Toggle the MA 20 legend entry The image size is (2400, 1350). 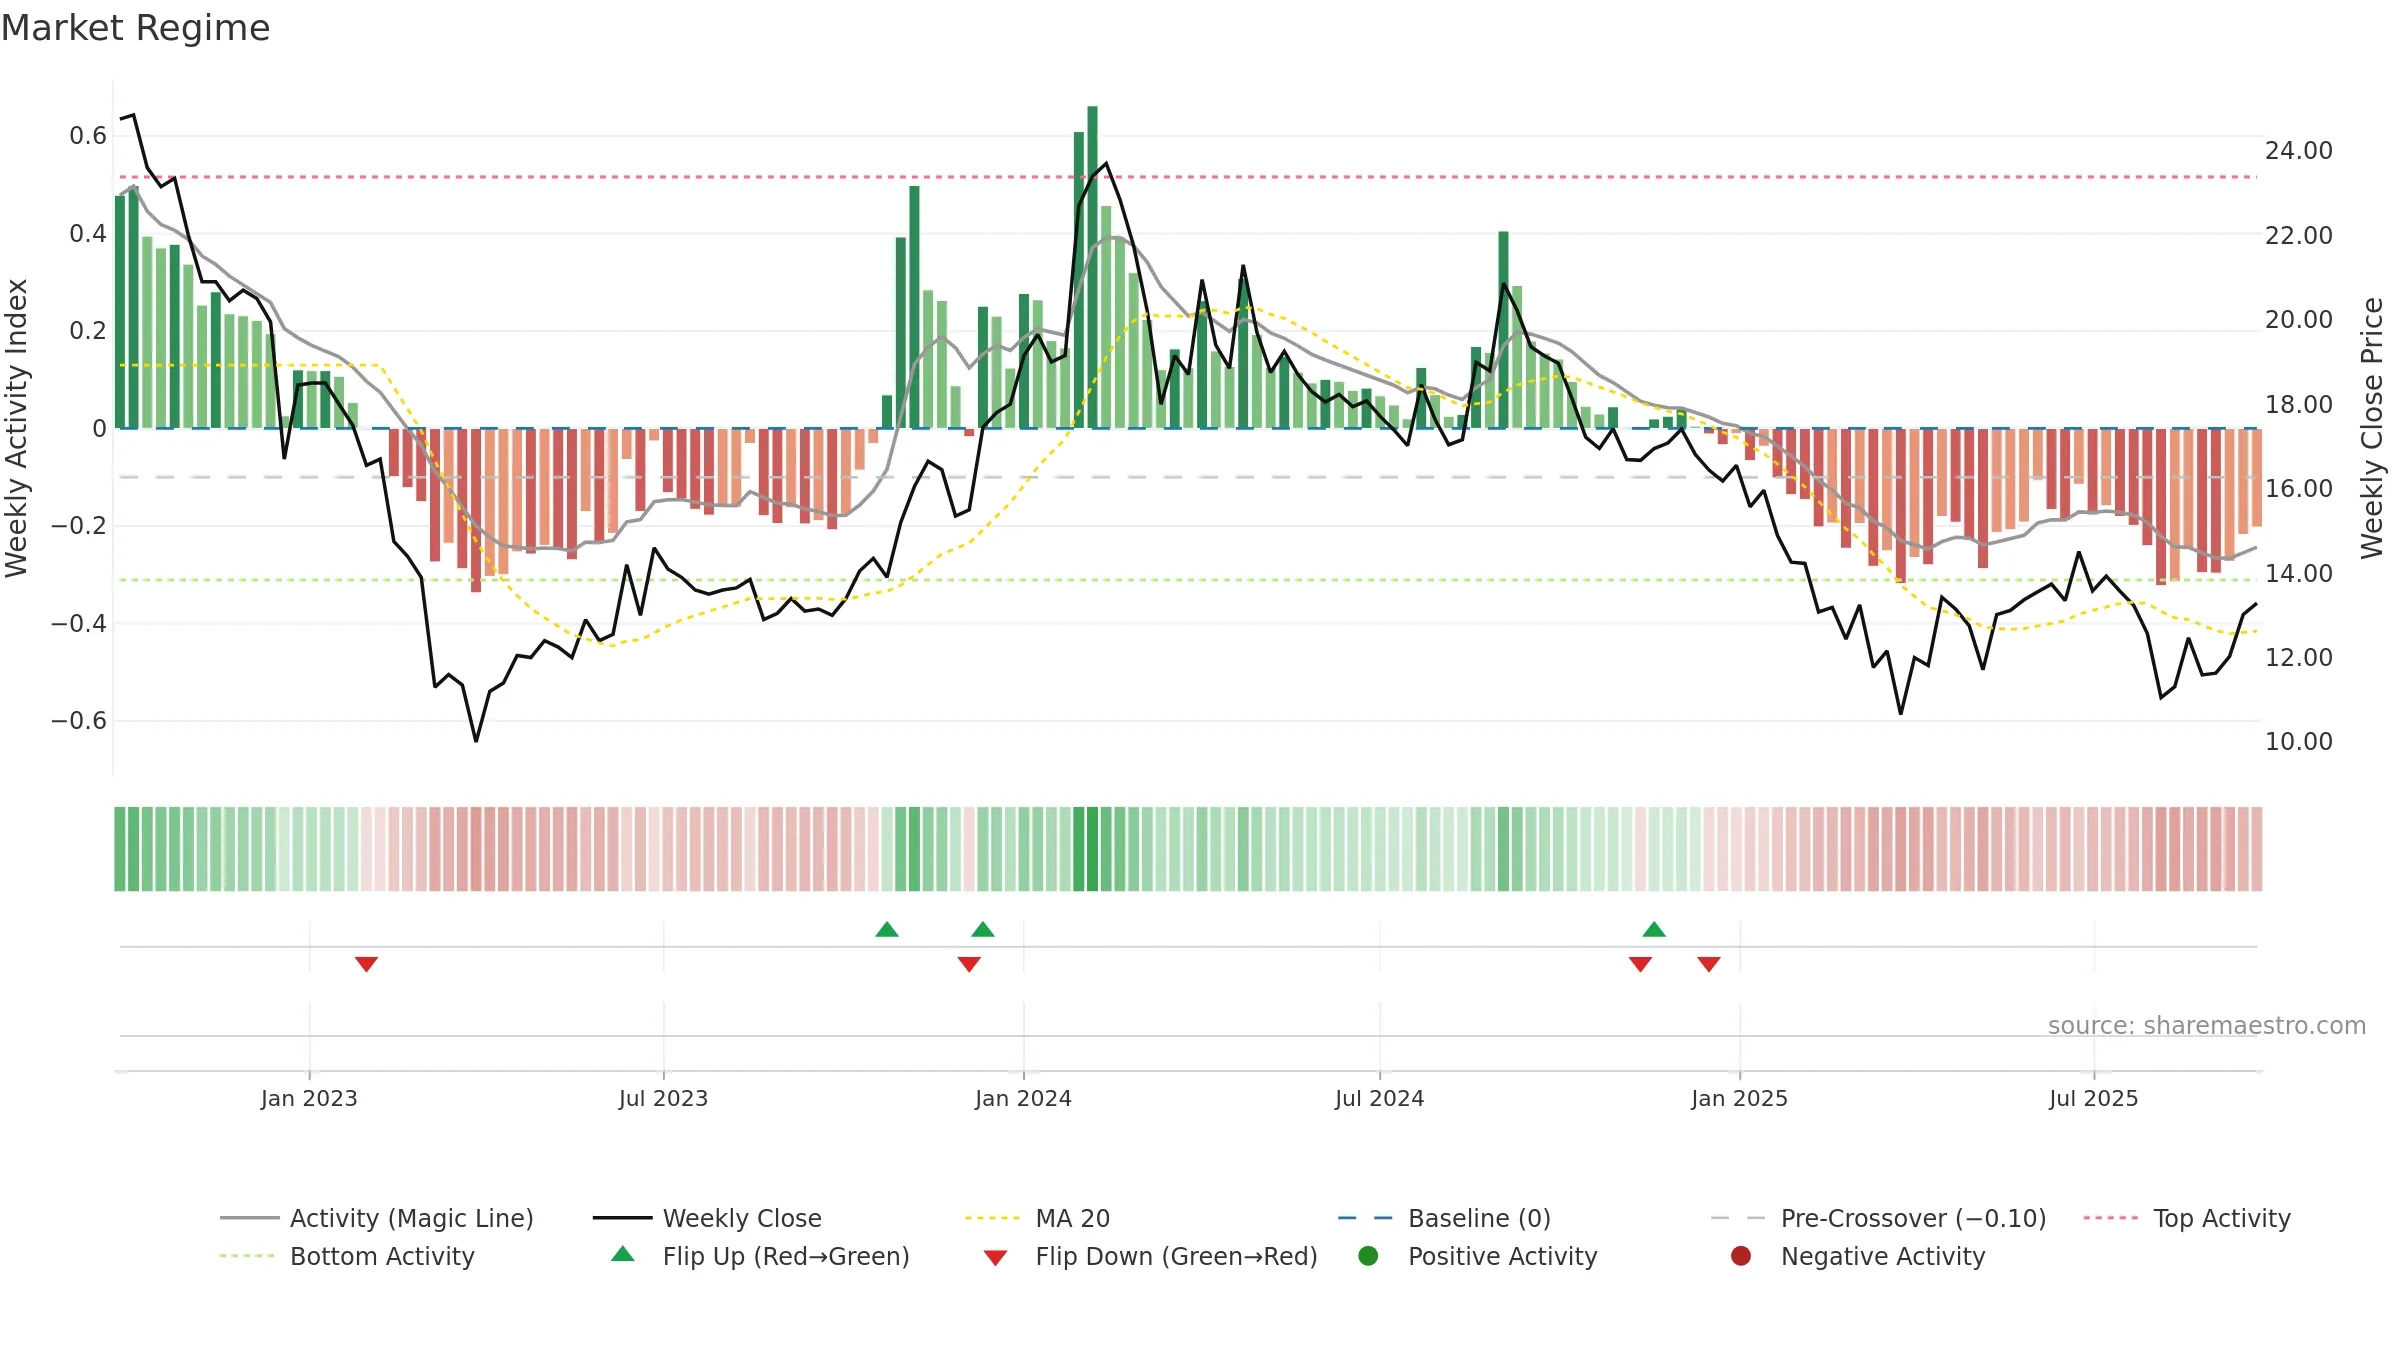pyautogui.click(x=1037, y=1218)
